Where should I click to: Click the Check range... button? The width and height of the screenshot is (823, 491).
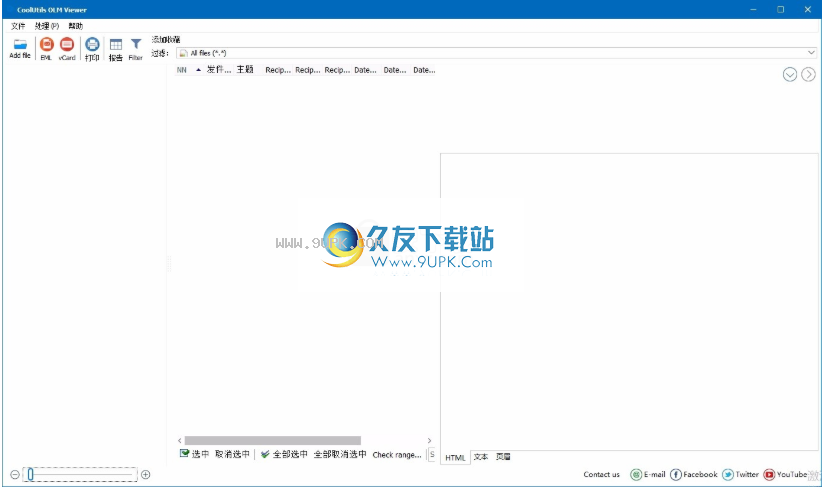coord(397,455)
